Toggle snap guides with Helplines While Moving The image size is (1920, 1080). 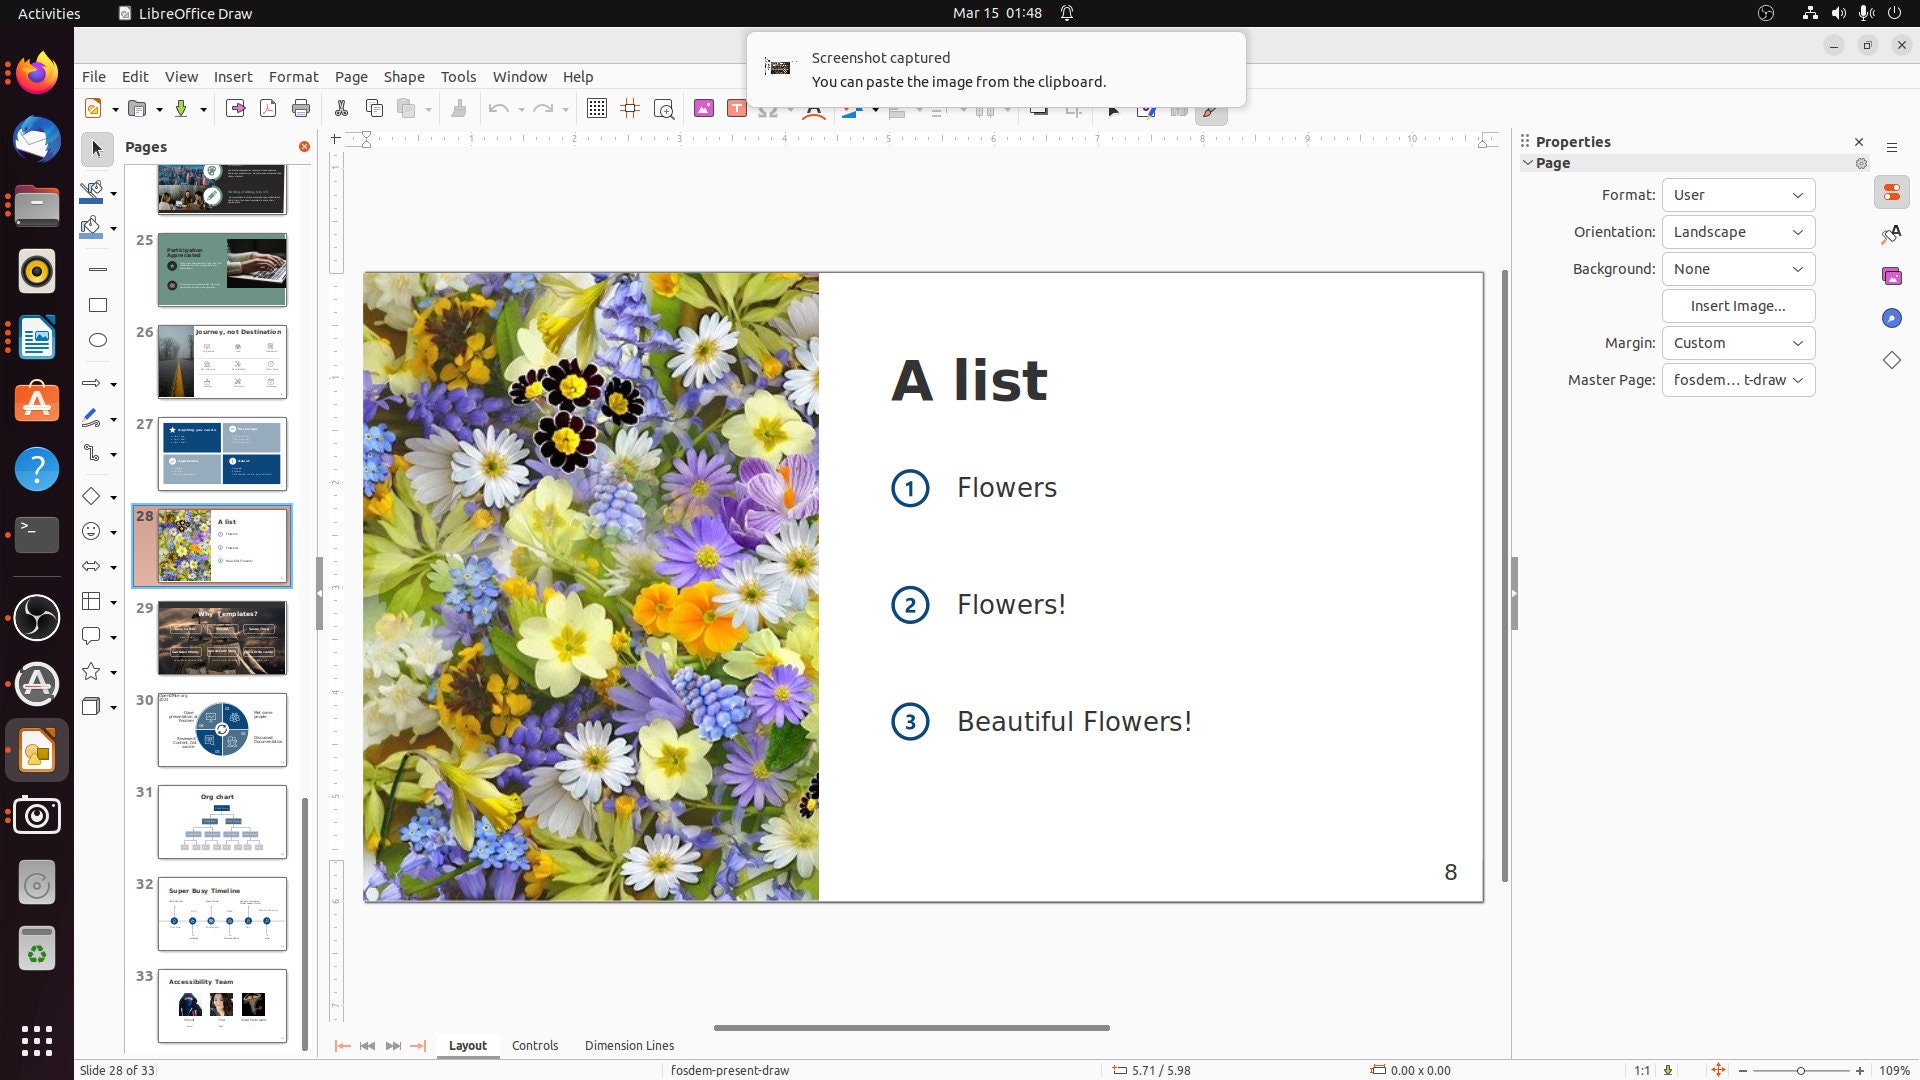pyautogui.click(x=630, y=108)
